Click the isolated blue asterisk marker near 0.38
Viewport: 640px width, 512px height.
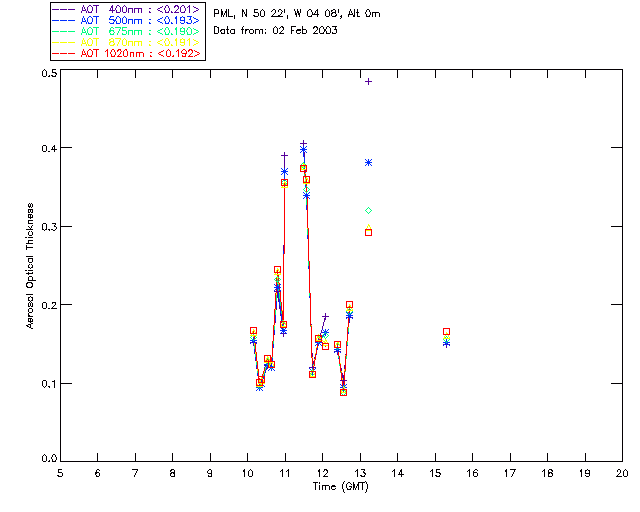point(369,163)
